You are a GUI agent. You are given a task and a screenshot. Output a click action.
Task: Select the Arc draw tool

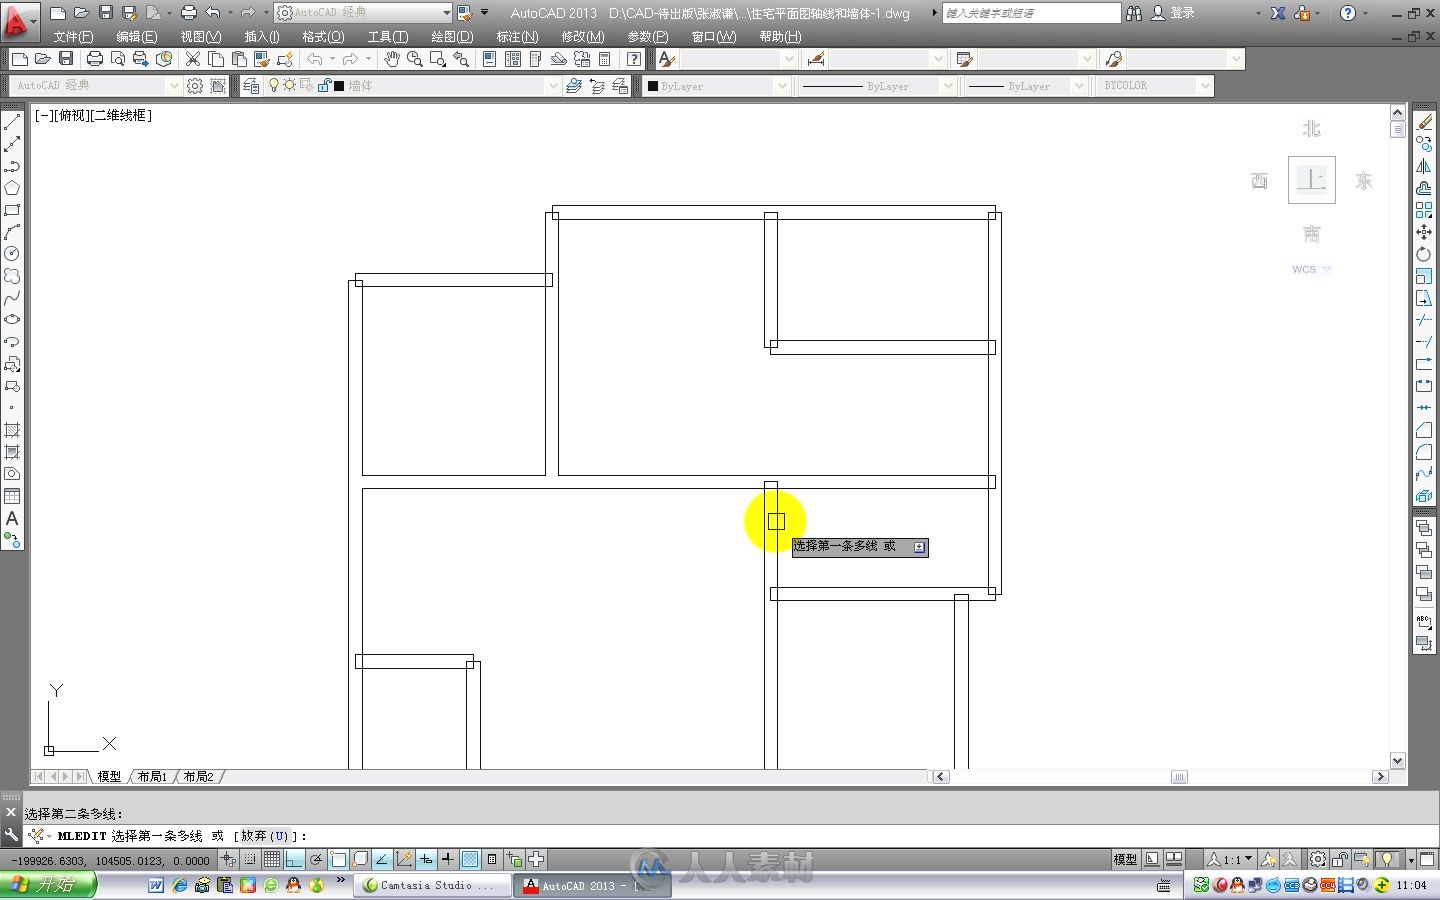point(12,232)
